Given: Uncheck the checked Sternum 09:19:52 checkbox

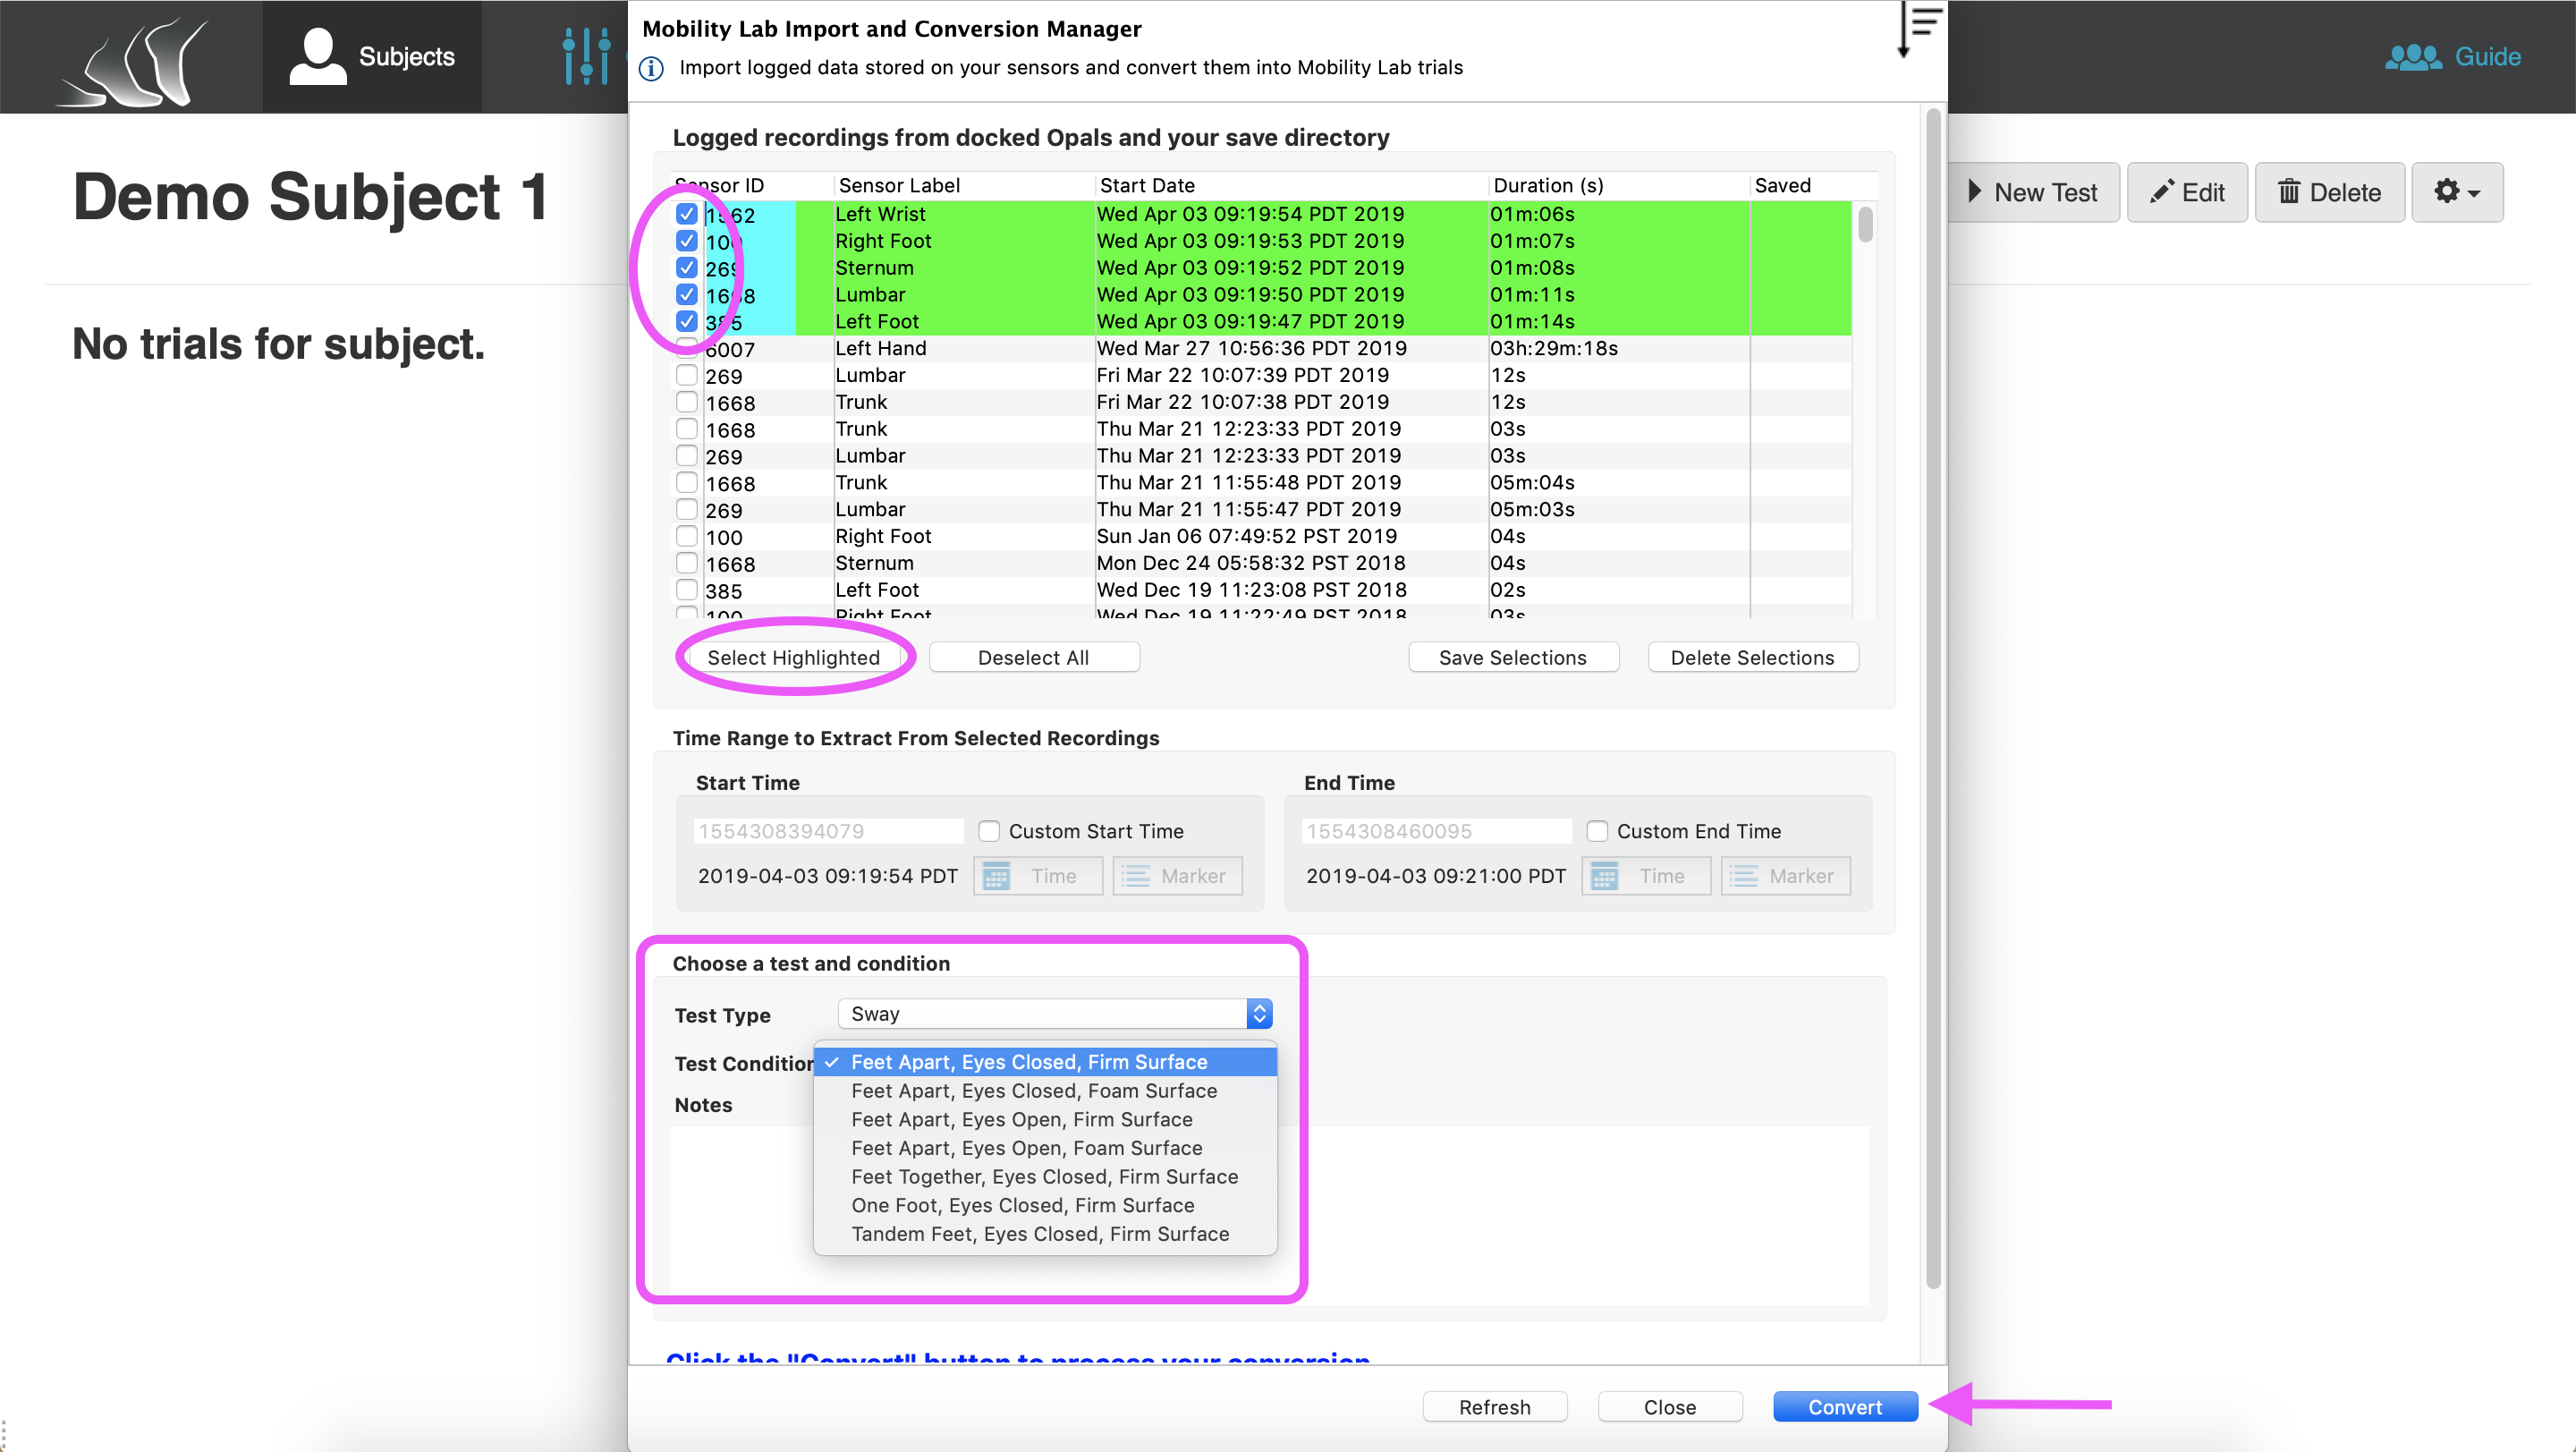Looking at the screenshot, I should (686, 268).
